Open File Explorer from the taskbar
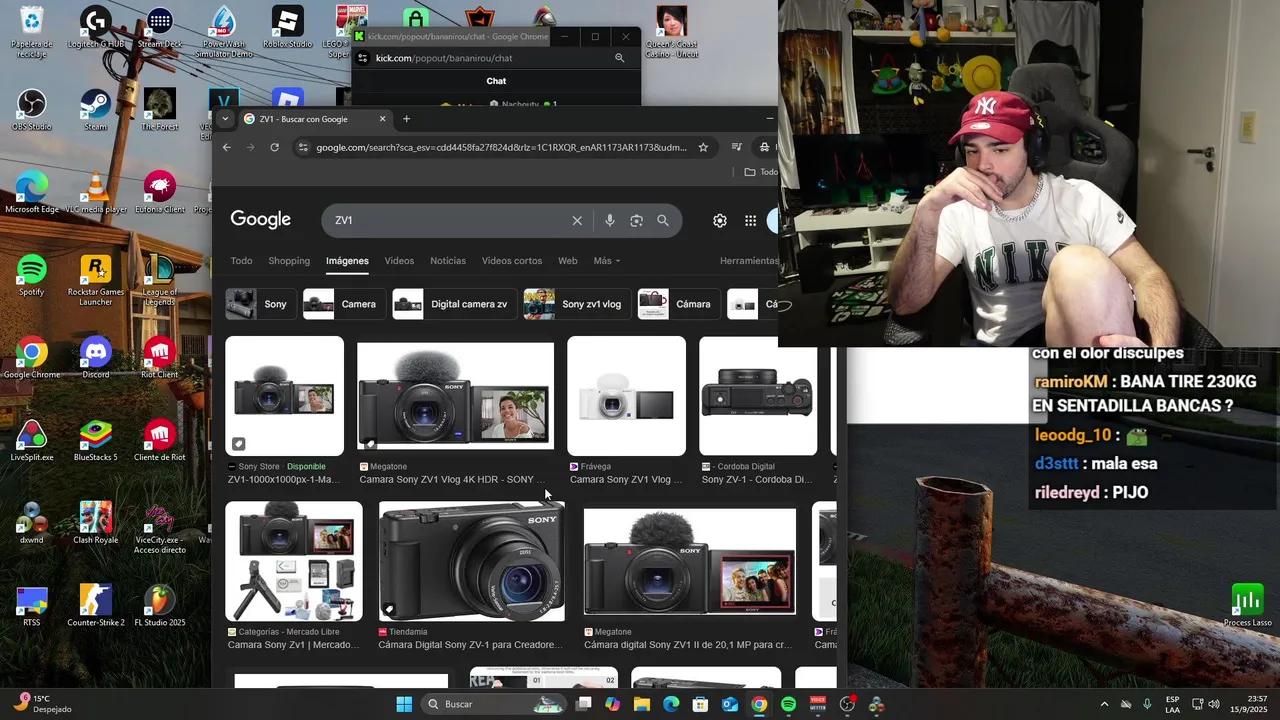Viewport: 1280px width, 720px height. point(642,704)
